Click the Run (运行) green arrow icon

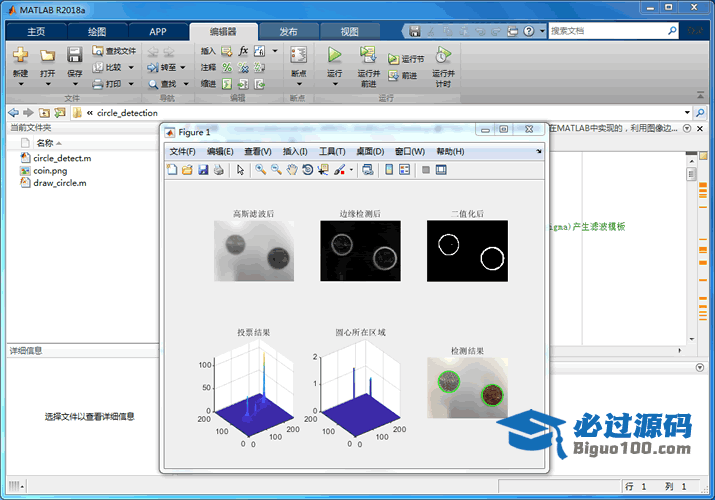click(335, 55)
